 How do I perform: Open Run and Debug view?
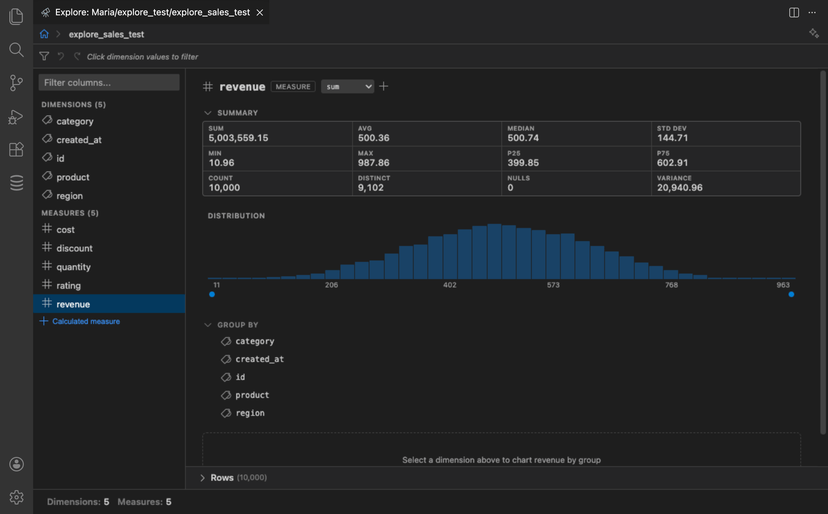coord(16,117)
